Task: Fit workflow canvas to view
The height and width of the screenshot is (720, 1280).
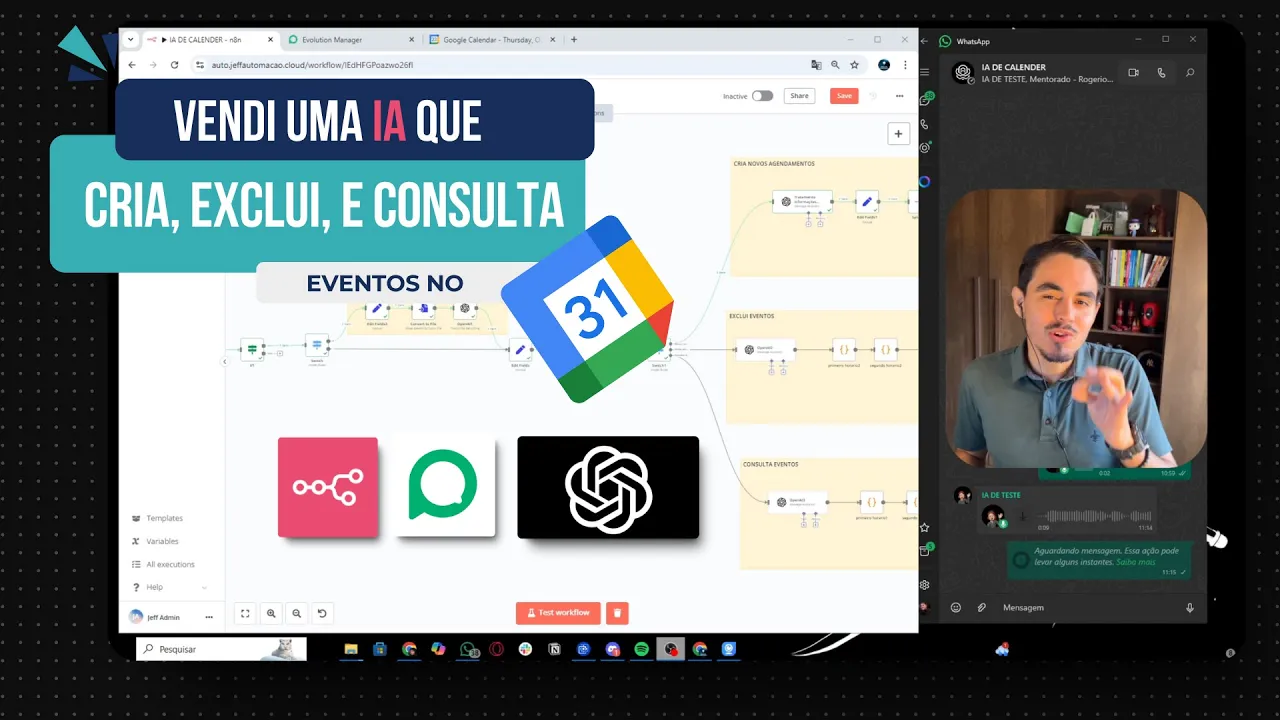Action: 245,613
